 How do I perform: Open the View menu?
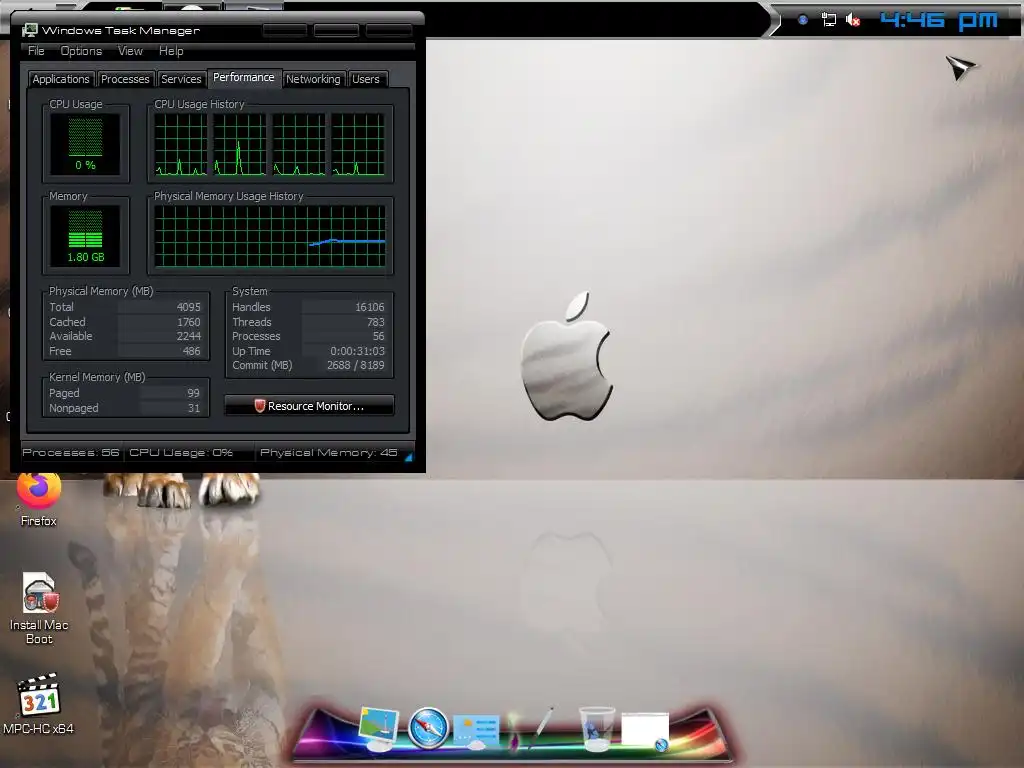tap(130, 51)
